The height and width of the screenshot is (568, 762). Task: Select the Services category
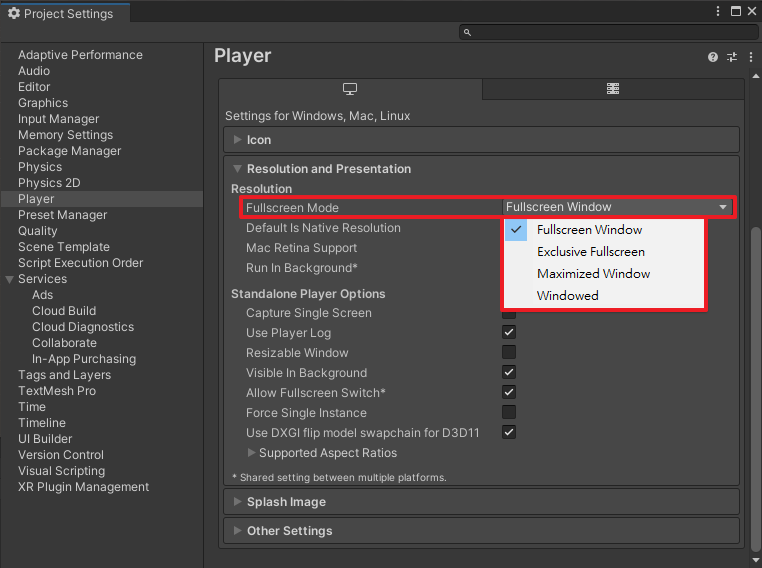click(x=42, y=279)
